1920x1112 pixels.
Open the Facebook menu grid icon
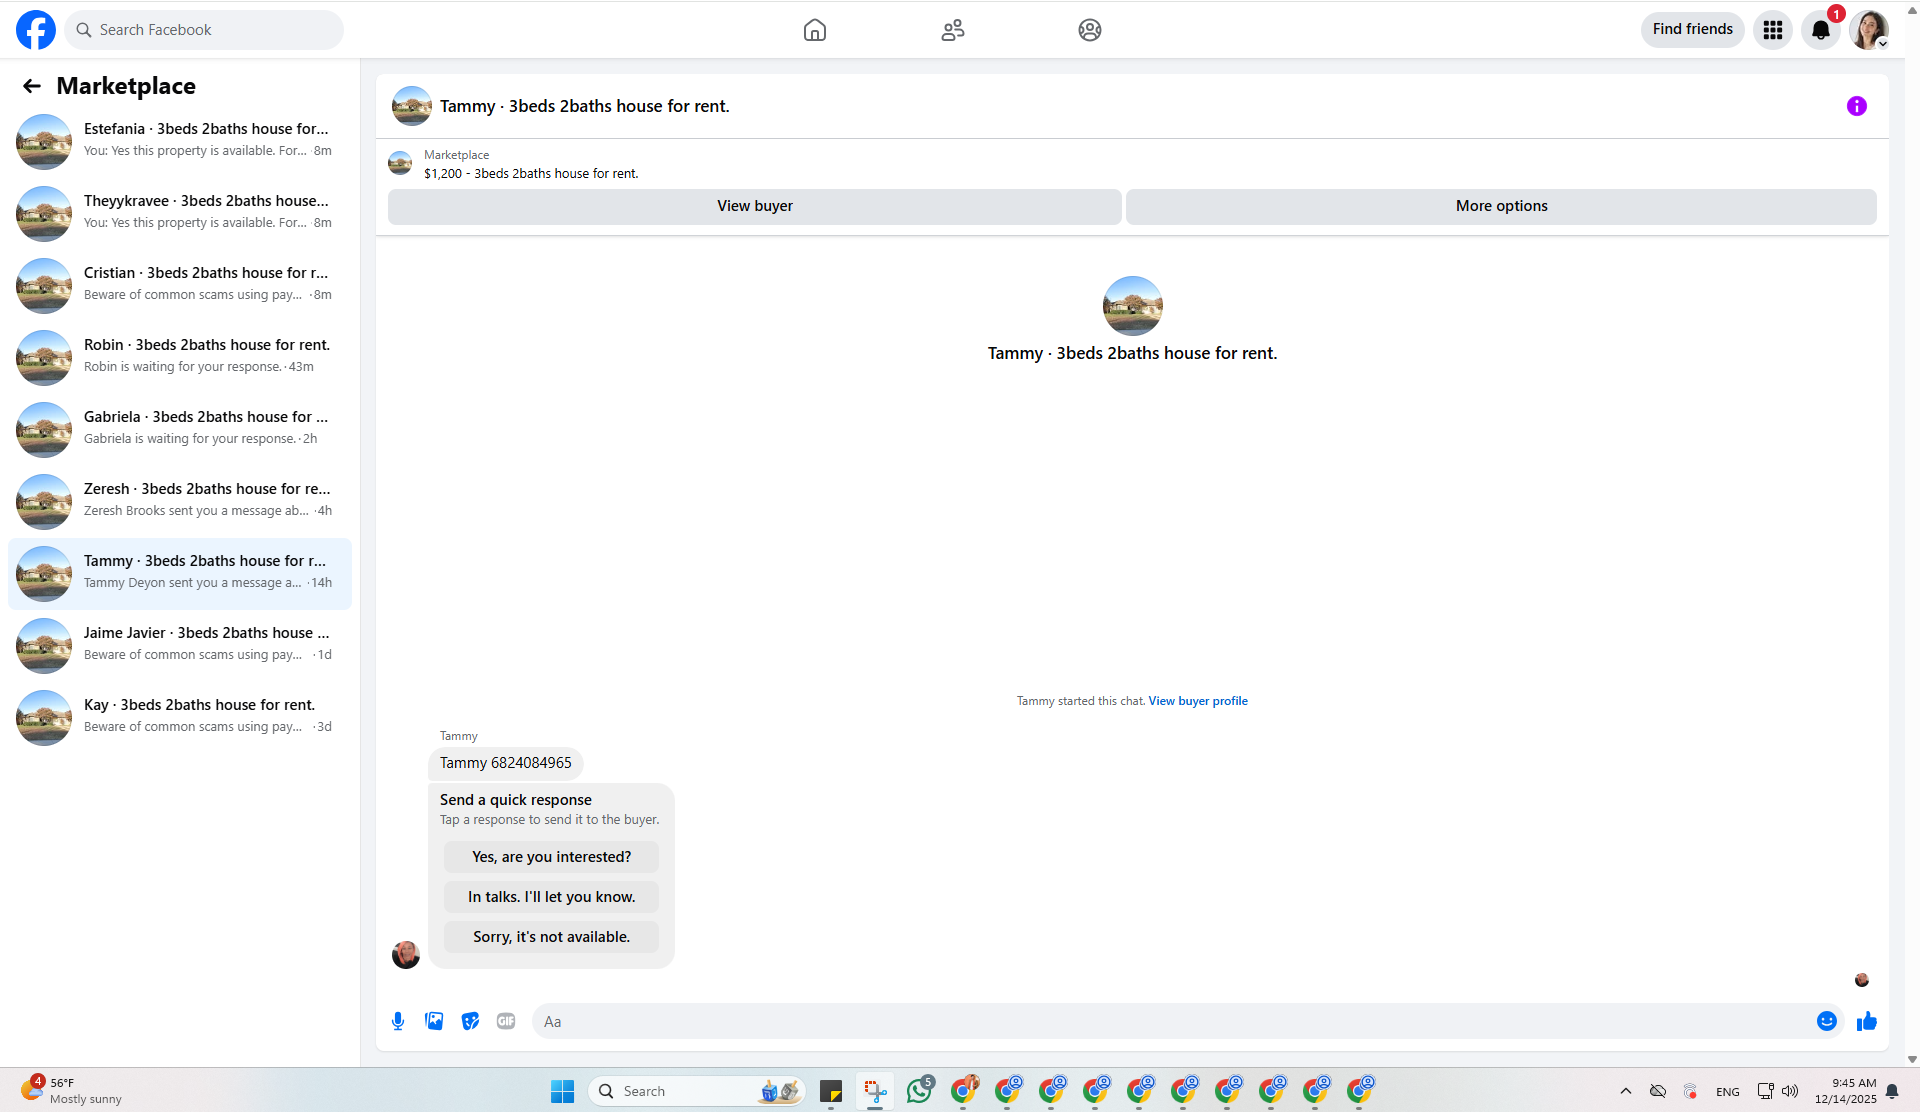(x=1773, y=30)
